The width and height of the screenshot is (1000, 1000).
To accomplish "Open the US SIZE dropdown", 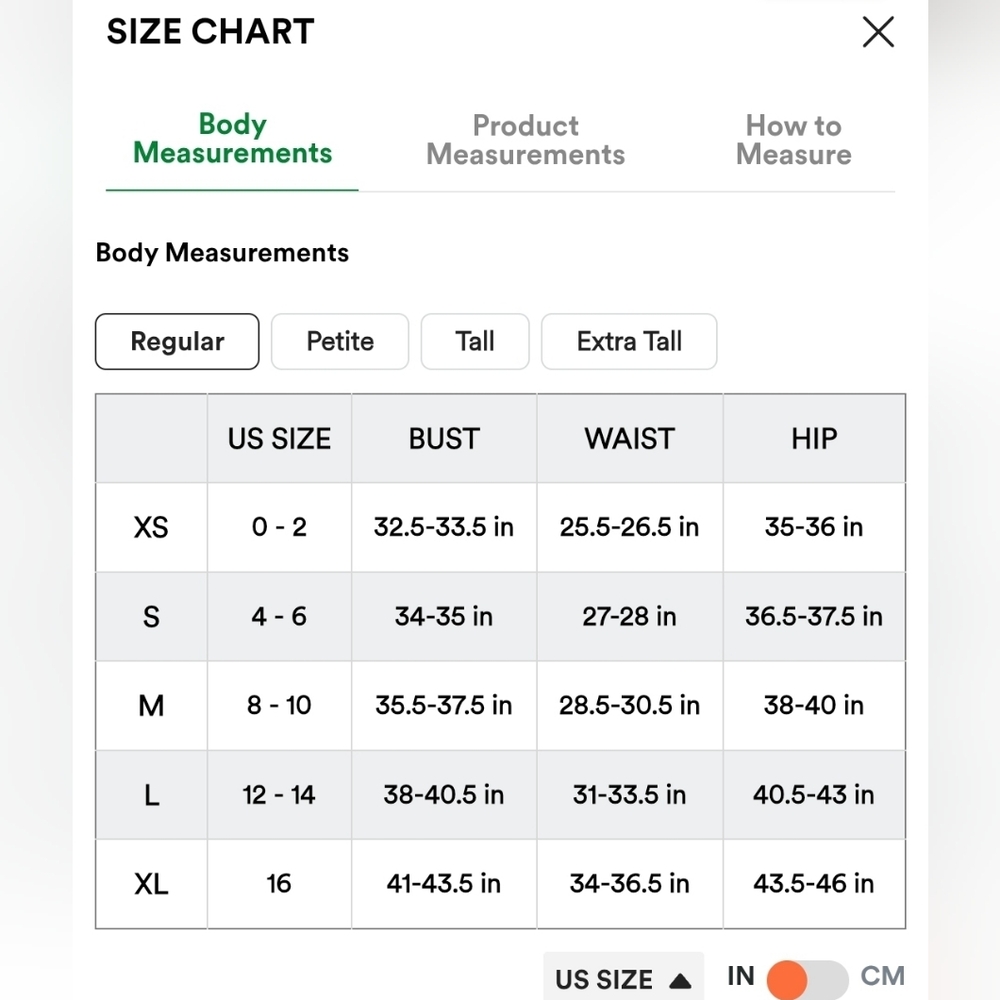I will coord(623,978).
